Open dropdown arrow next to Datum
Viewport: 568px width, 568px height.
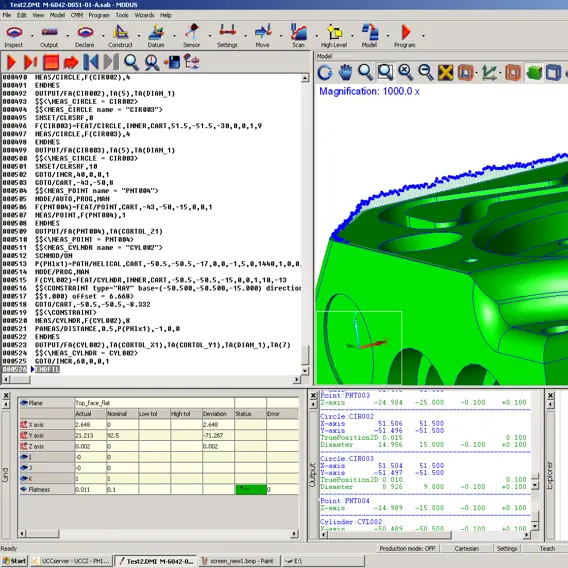[174, 36]
